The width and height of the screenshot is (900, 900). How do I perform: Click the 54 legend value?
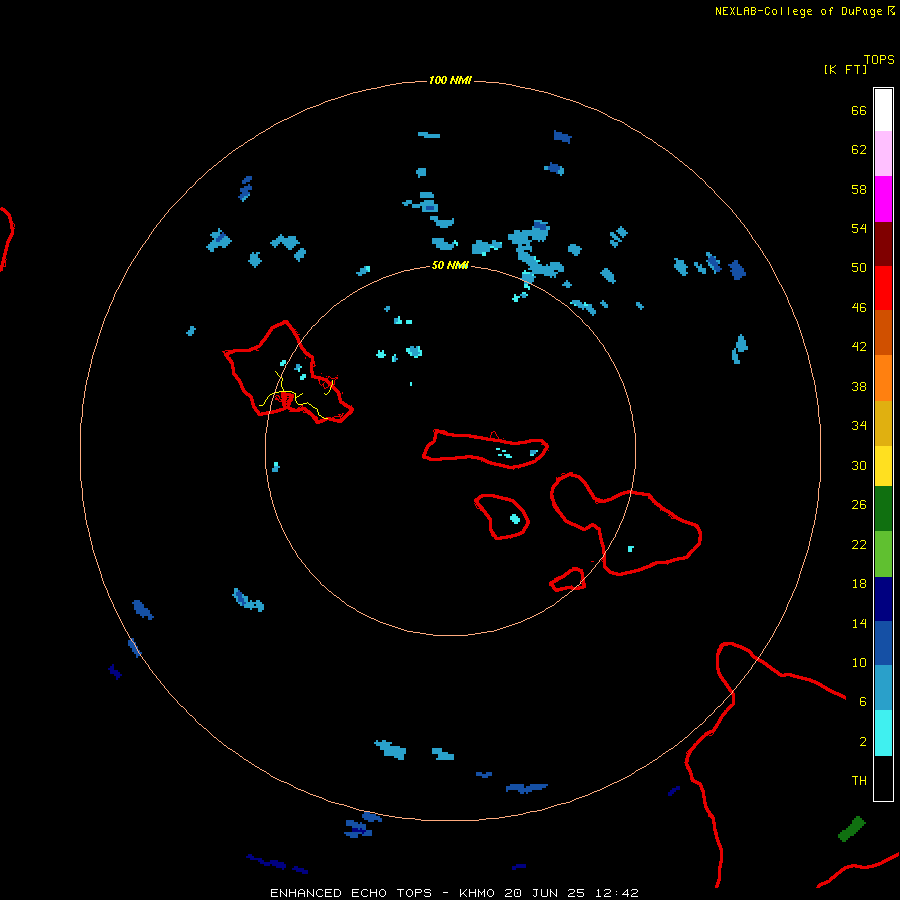(x=859, y=228)
